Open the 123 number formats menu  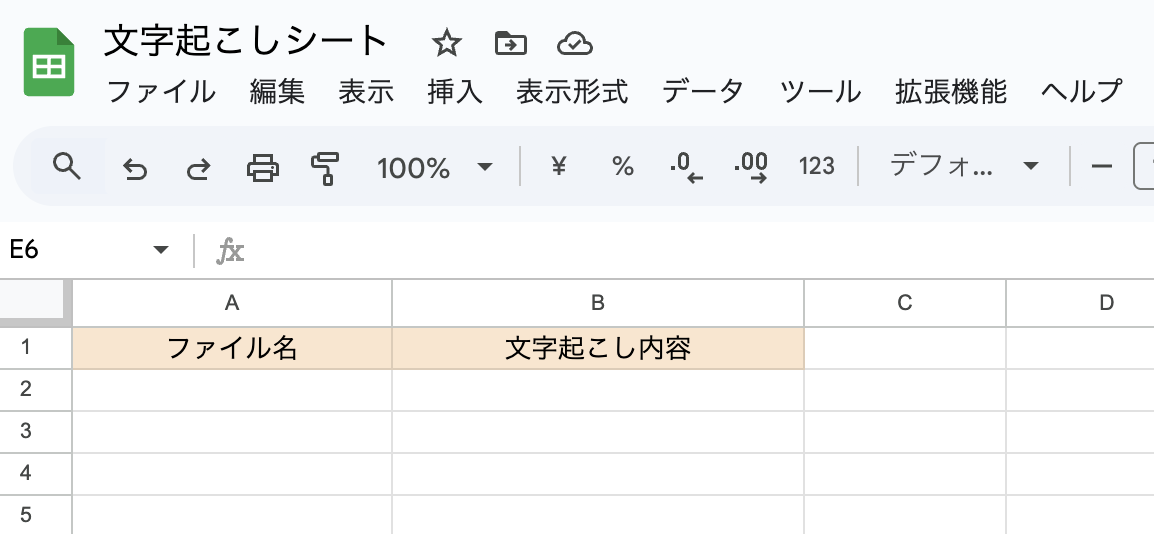click(816, 167)
